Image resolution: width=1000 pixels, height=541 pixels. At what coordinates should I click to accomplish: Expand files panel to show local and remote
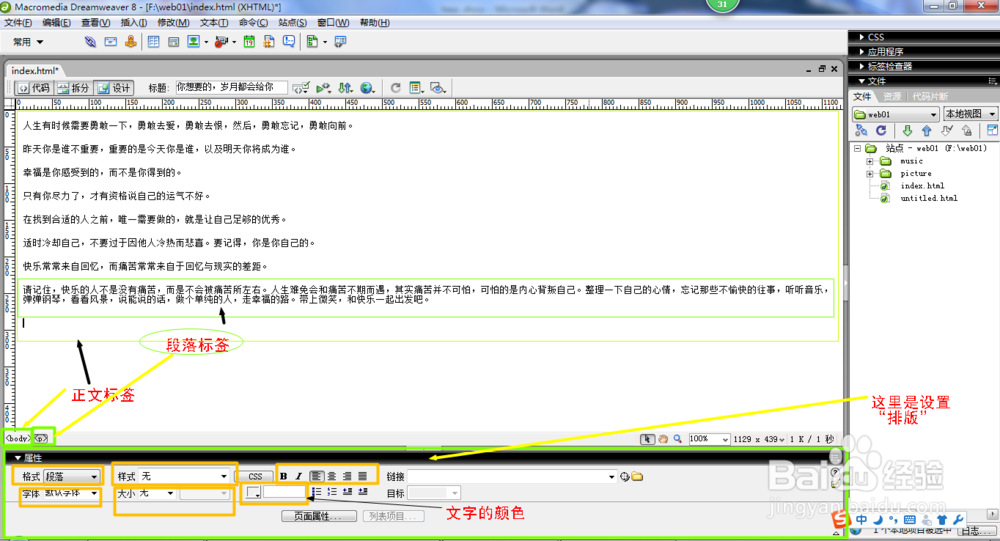click(992, 131)
